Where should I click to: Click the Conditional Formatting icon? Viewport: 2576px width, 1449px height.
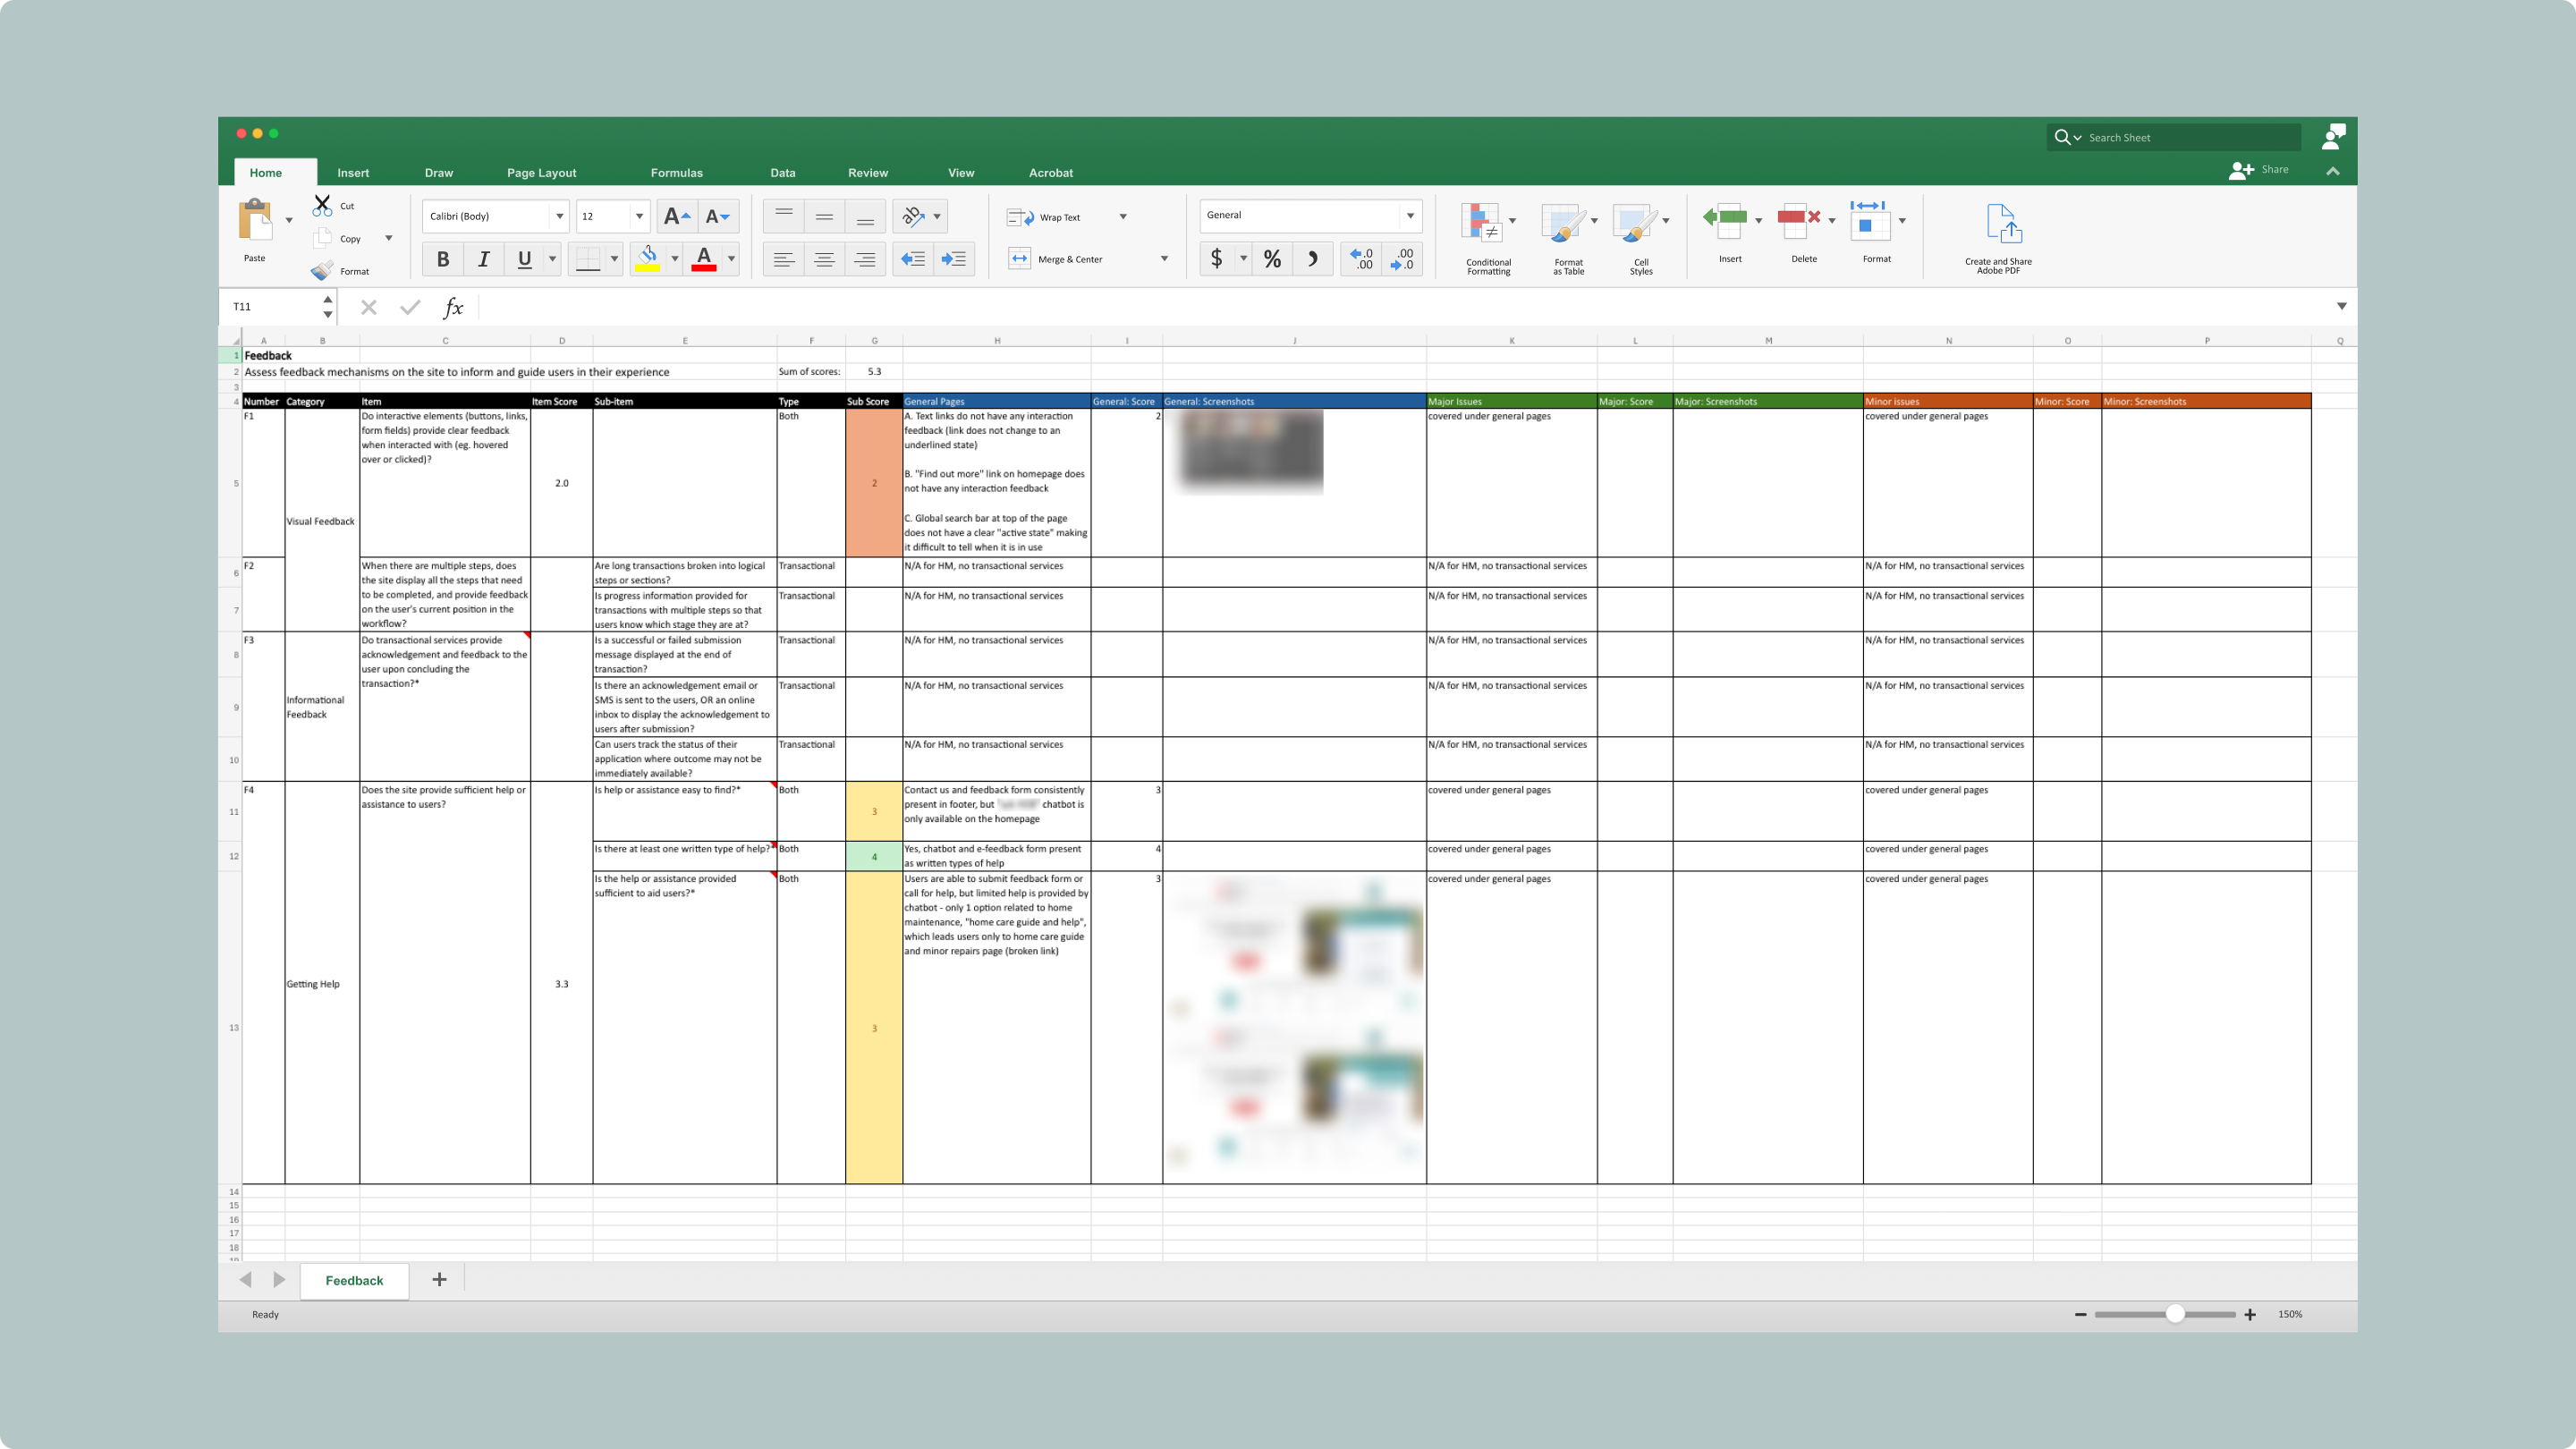coord(1482,224)
